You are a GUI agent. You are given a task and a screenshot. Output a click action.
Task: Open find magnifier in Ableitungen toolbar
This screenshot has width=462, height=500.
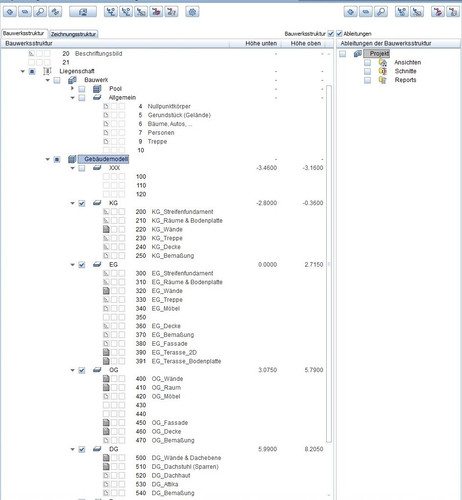point(381,12)
